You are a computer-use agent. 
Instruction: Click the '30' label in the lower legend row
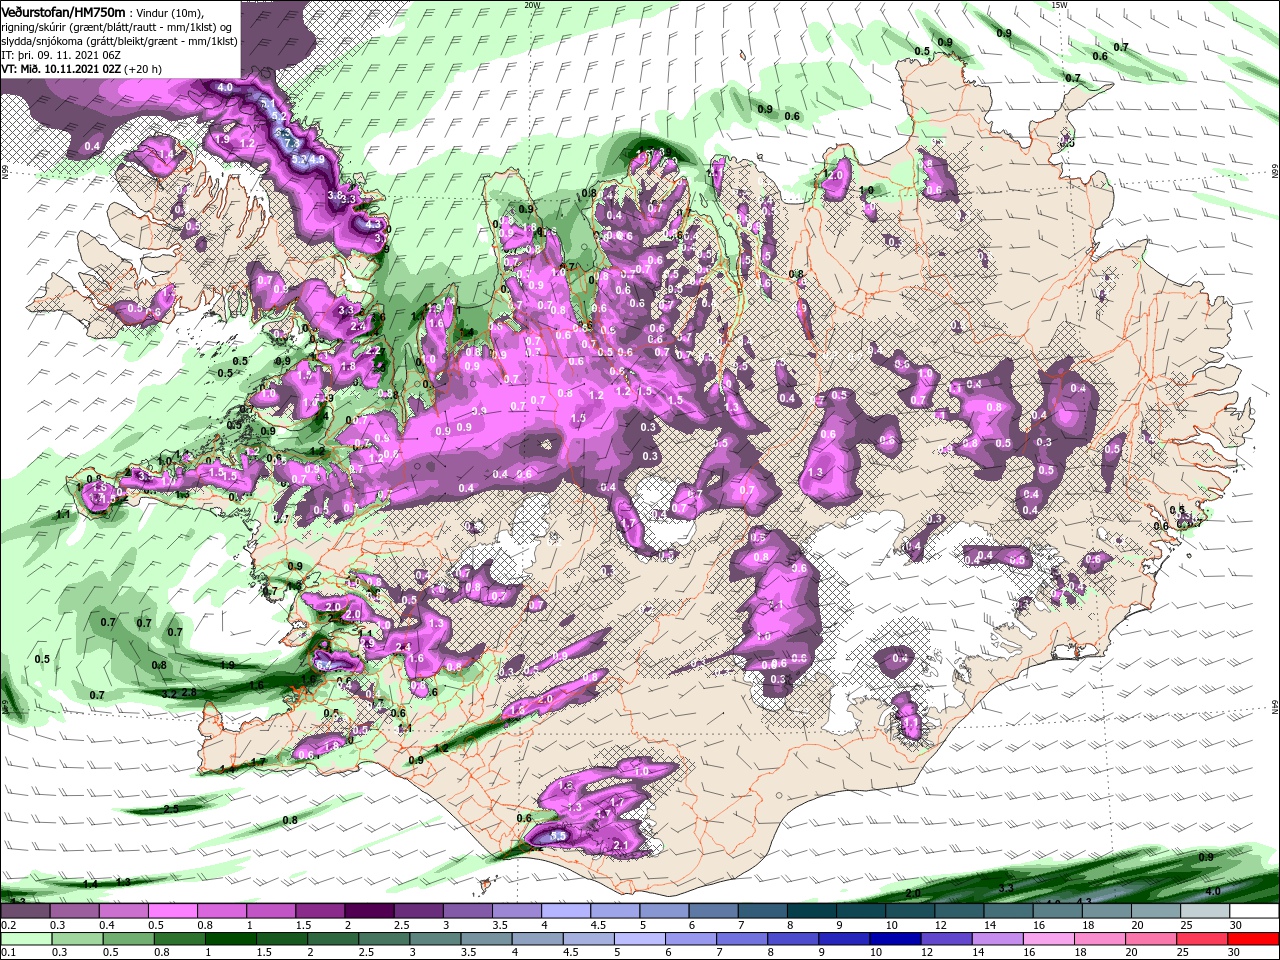coord(1236,953)
